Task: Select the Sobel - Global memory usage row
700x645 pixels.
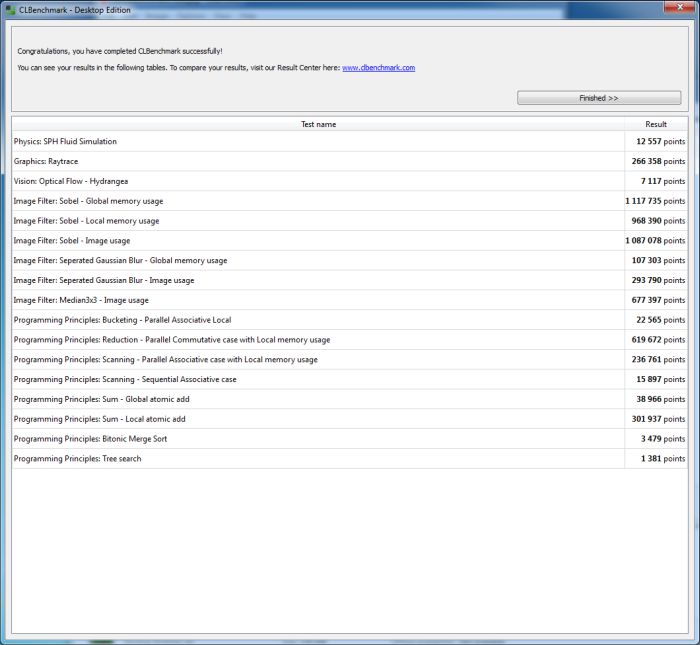Action: [x=350, y=201]
